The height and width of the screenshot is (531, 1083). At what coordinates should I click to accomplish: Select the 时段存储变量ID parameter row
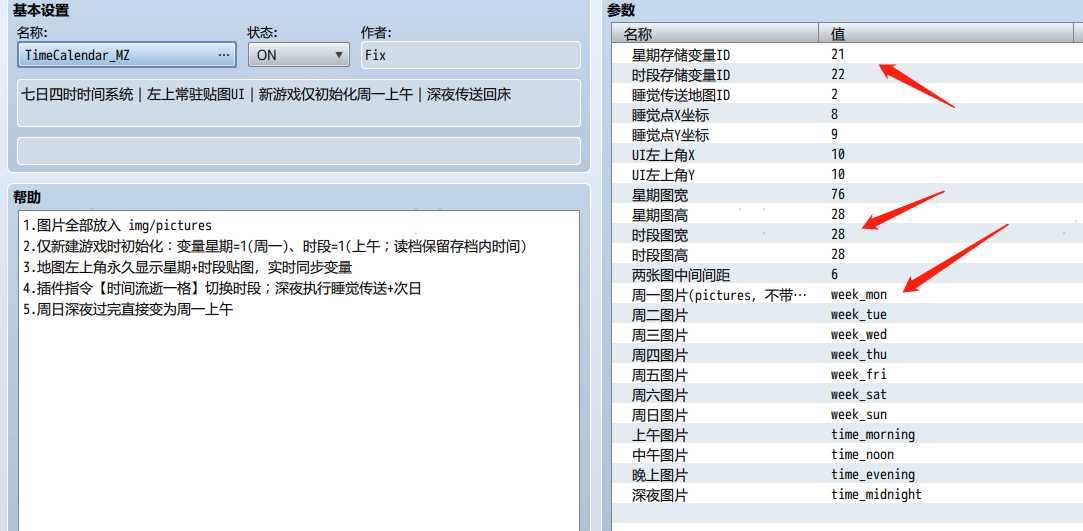point(847,74)
